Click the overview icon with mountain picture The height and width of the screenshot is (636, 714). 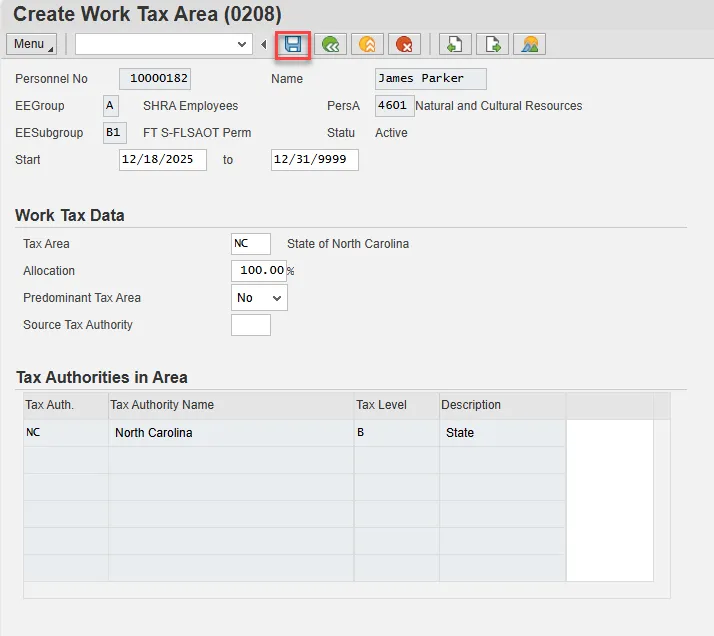tap(529, 44)
